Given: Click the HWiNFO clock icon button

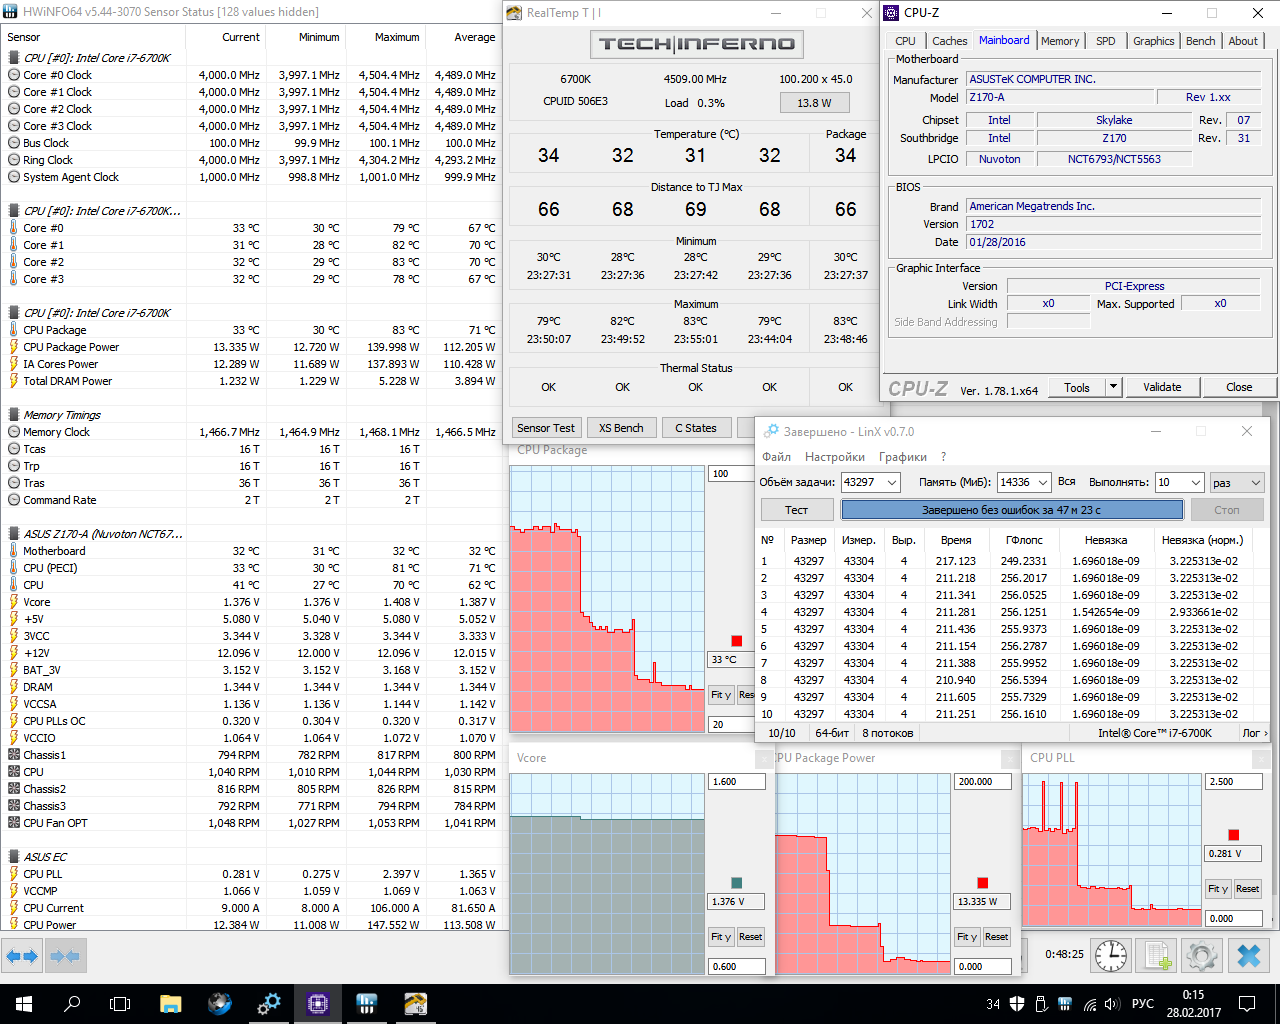Looking at the screenshot, I should [1111, 955].
